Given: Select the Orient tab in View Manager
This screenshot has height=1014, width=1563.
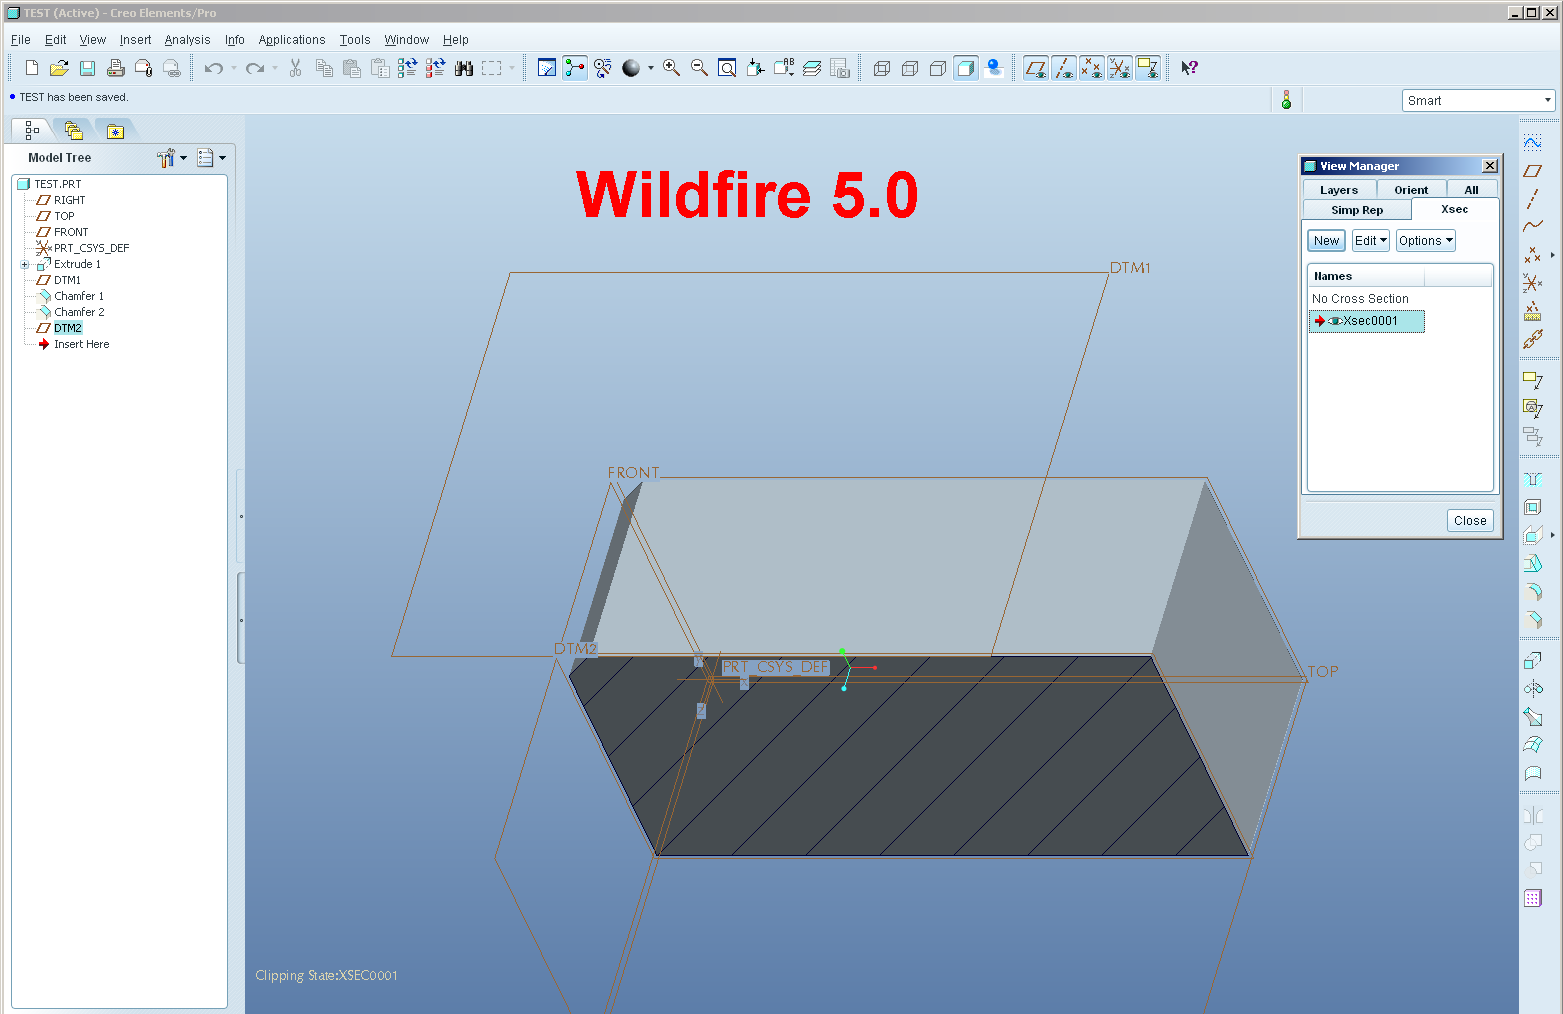Looking at the screenshot, I should click(x=1411, y=190).
